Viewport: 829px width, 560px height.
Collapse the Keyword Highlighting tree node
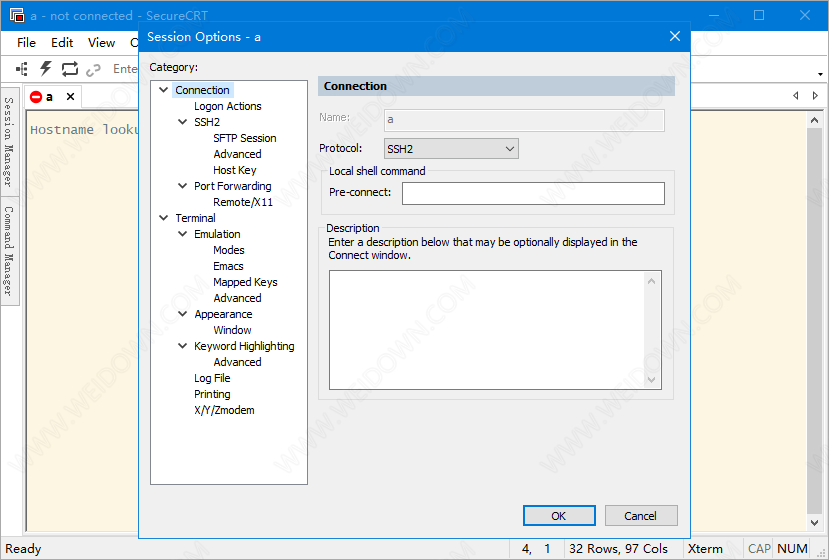point(182,346)
